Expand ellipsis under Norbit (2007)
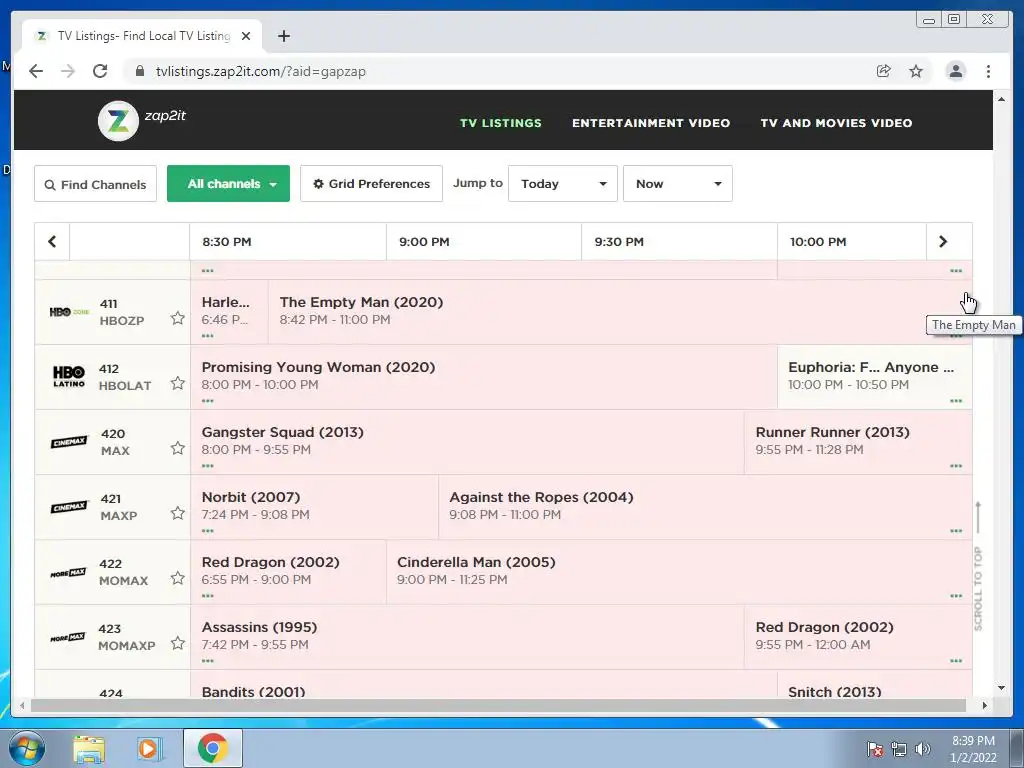The image size is (1024, 768). click(208, 530)
